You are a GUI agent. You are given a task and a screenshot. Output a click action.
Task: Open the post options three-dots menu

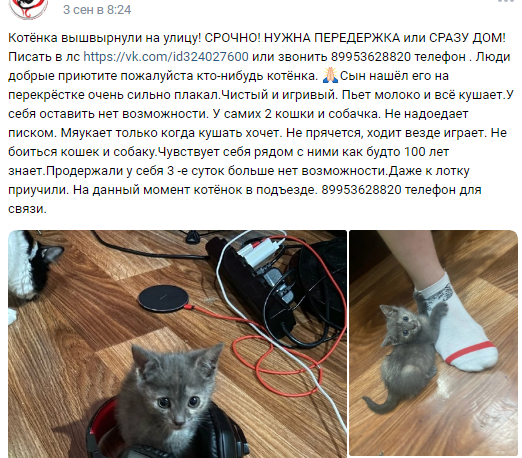pyautogui.click(x=509, y=1)
